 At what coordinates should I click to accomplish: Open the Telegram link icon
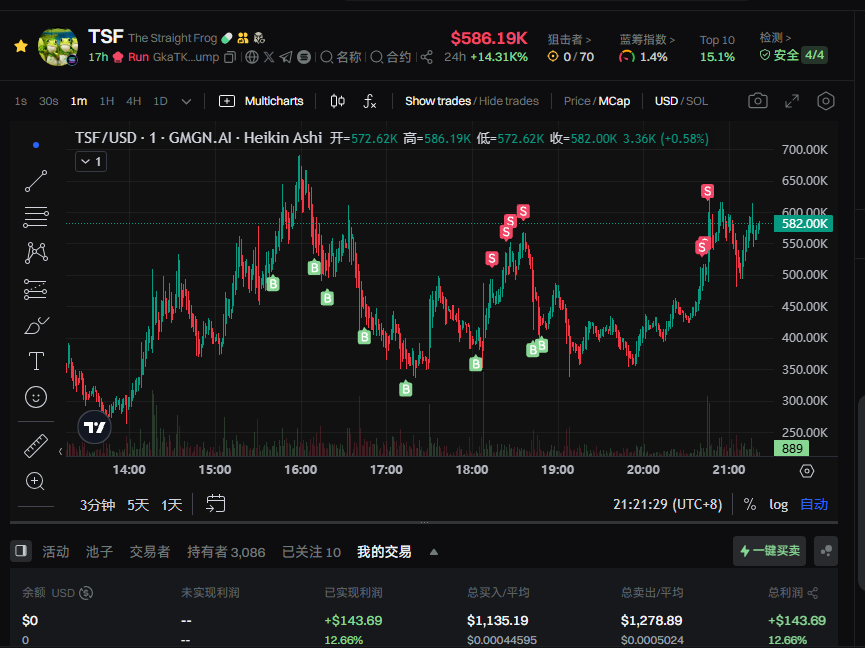286,57
